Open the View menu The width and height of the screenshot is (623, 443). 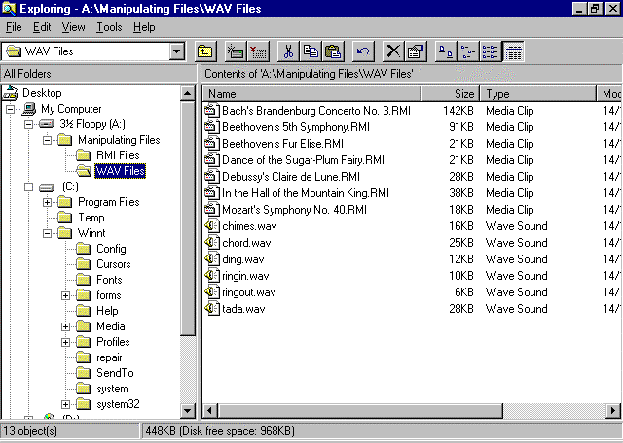tap(73, 27)
